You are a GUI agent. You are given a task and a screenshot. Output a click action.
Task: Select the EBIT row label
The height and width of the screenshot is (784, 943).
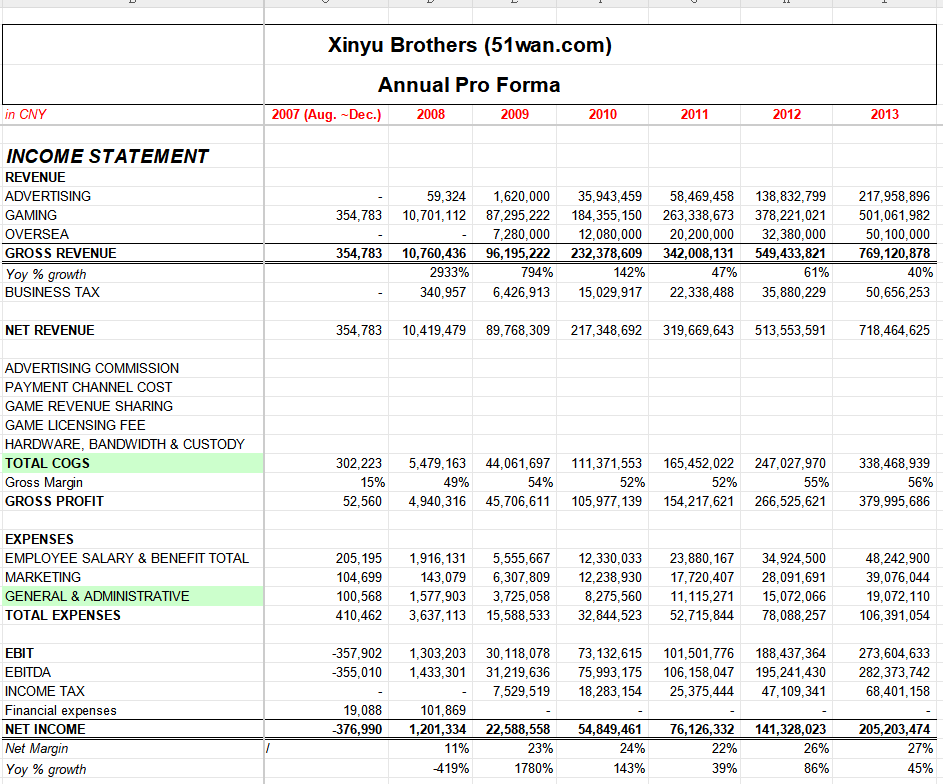[x=19, y=654]
